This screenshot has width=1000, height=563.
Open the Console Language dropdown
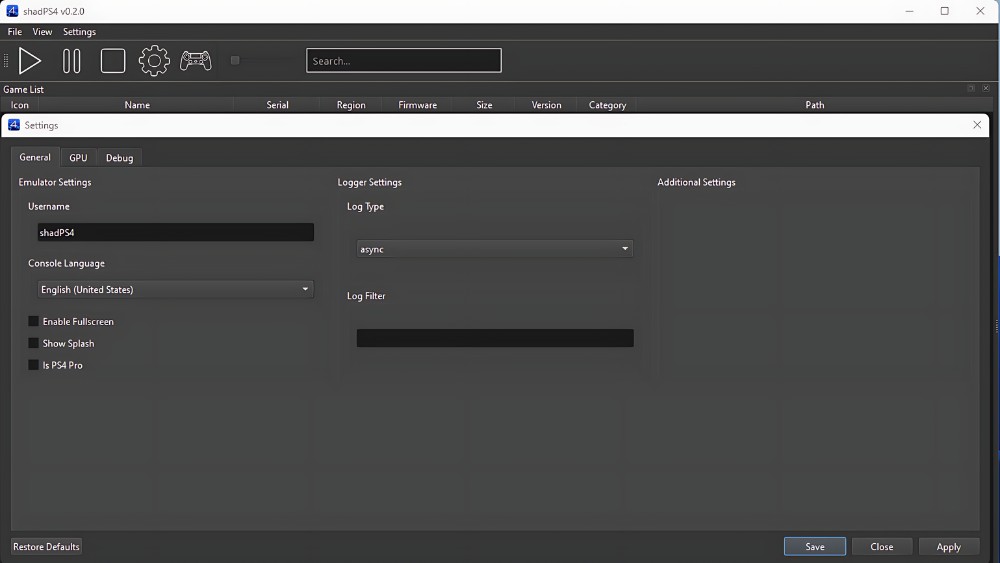[x=175, y=289]
